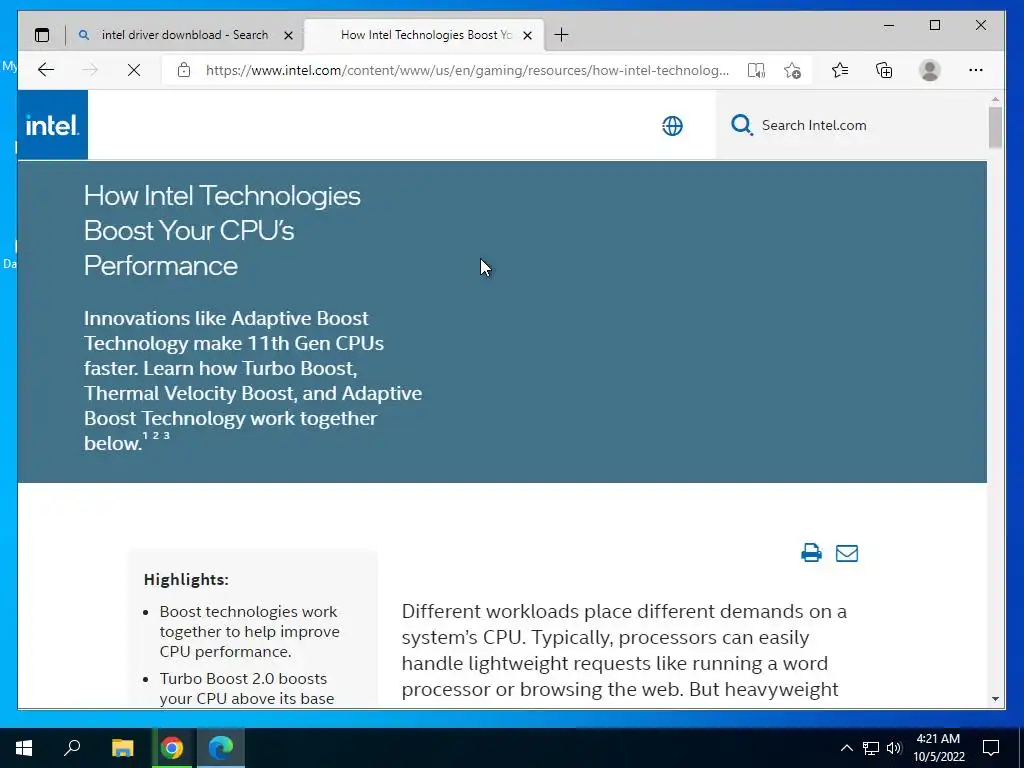Click footnote 3 superscript link
1024x768 pixels.
click(167, 436)
